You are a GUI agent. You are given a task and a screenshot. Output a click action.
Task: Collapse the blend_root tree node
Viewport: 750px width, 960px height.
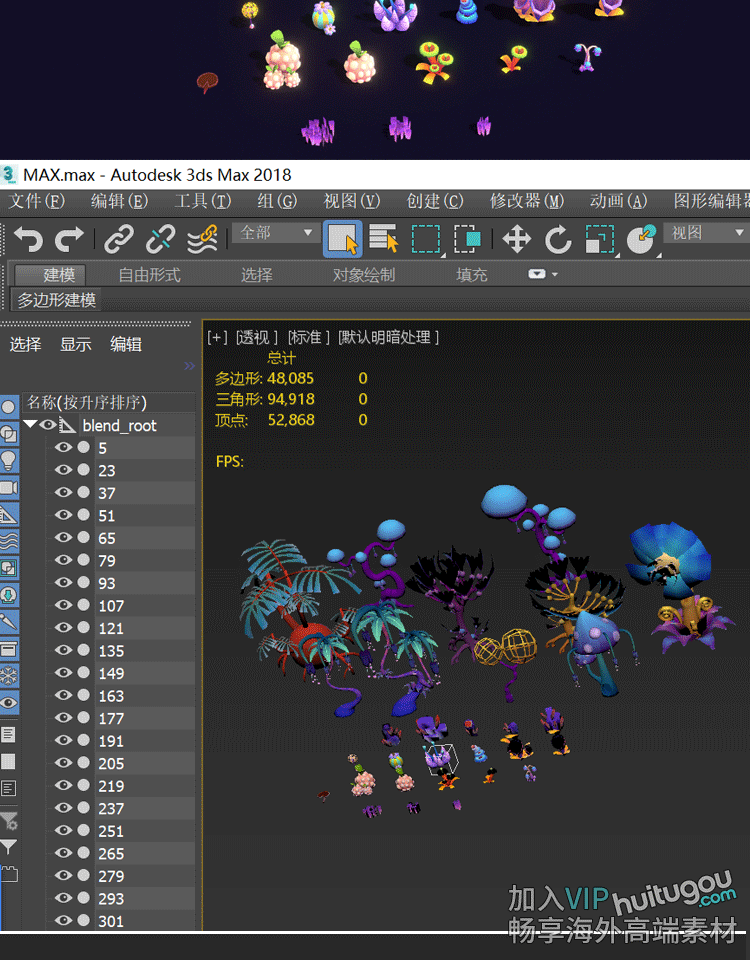click(x=31, y=425)
